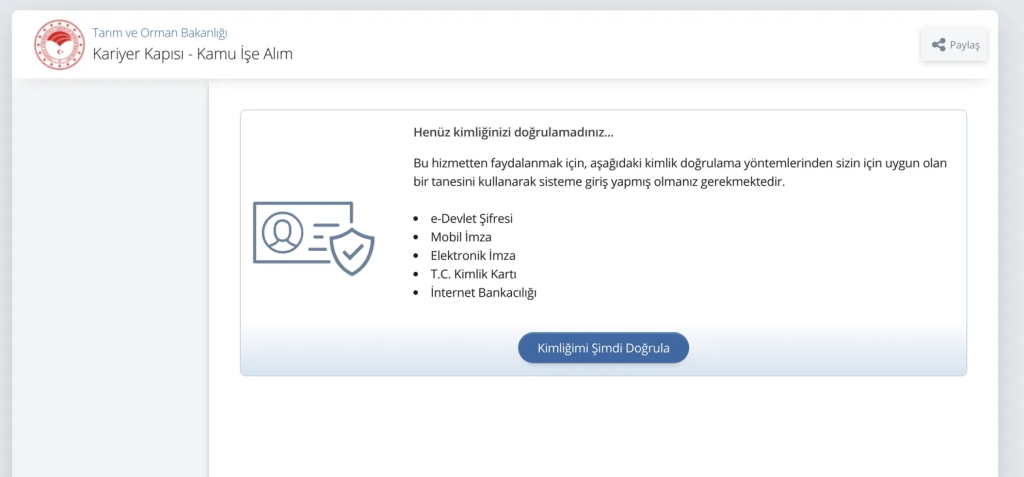The image size is (1024, 477).
Task: Select the Kariyer Kapısı - Kamu İşe Alım title
Action: point(193,54)
